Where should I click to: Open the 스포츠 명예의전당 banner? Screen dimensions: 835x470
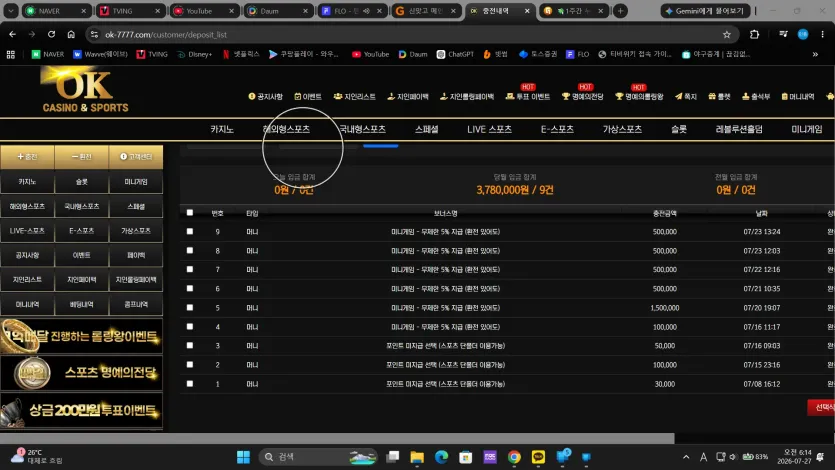[81, 373]
